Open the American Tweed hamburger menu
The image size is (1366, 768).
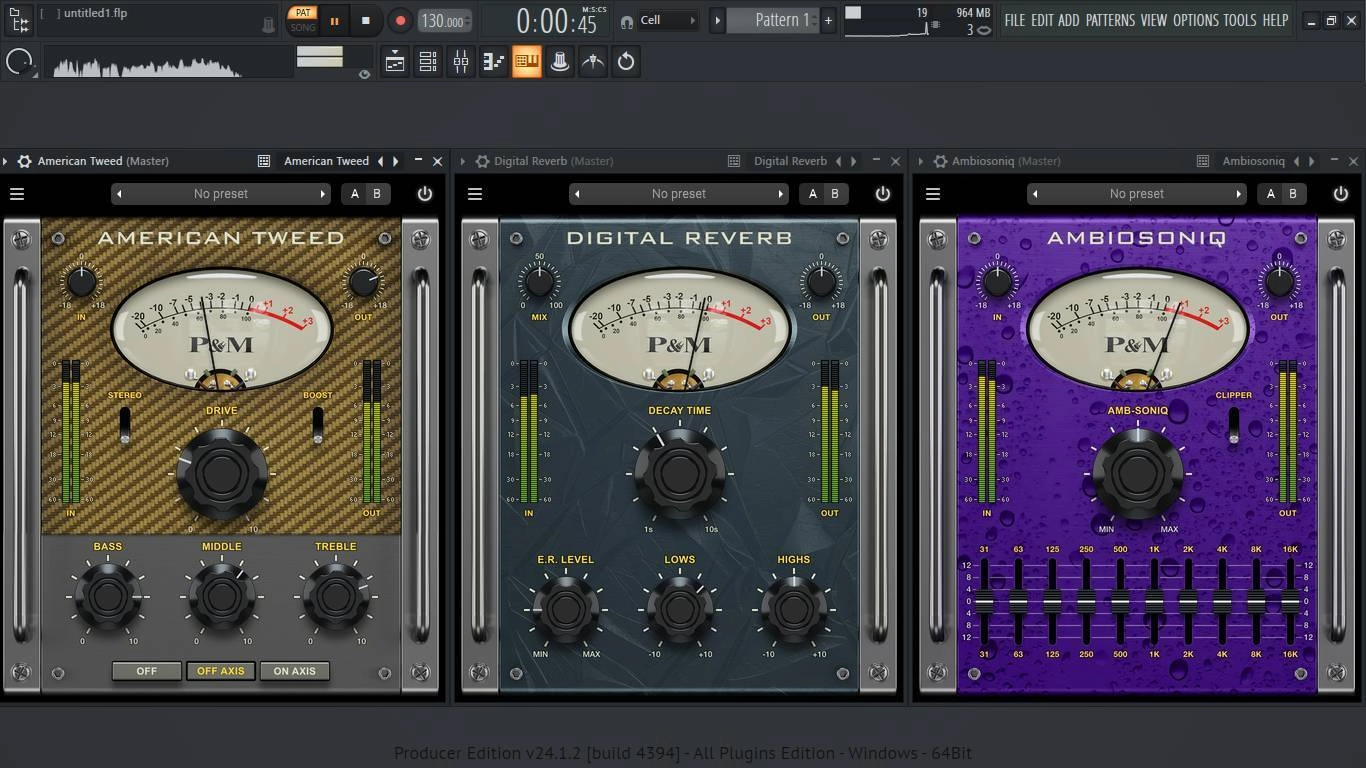point(17,194)
